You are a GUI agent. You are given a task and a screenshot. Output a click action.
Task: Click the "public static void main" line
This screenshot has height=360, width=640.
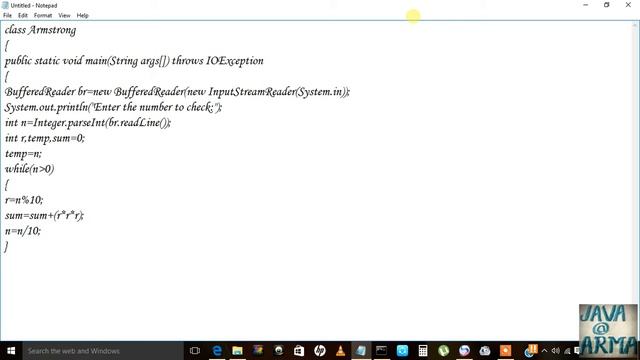134,61
